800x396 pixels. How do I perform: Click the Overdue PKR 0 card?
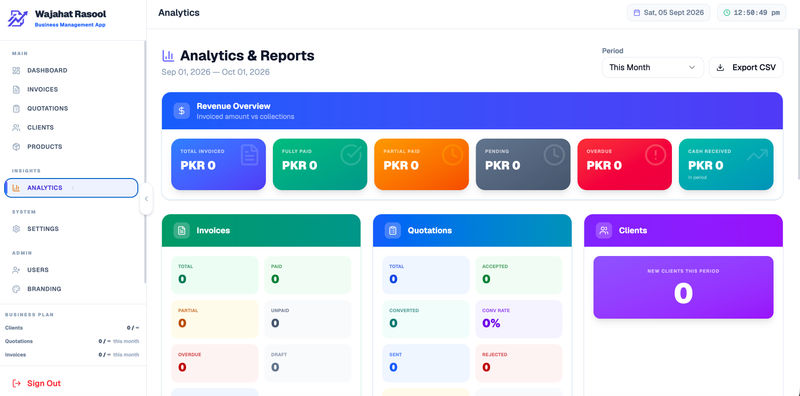tap(624, 164)
